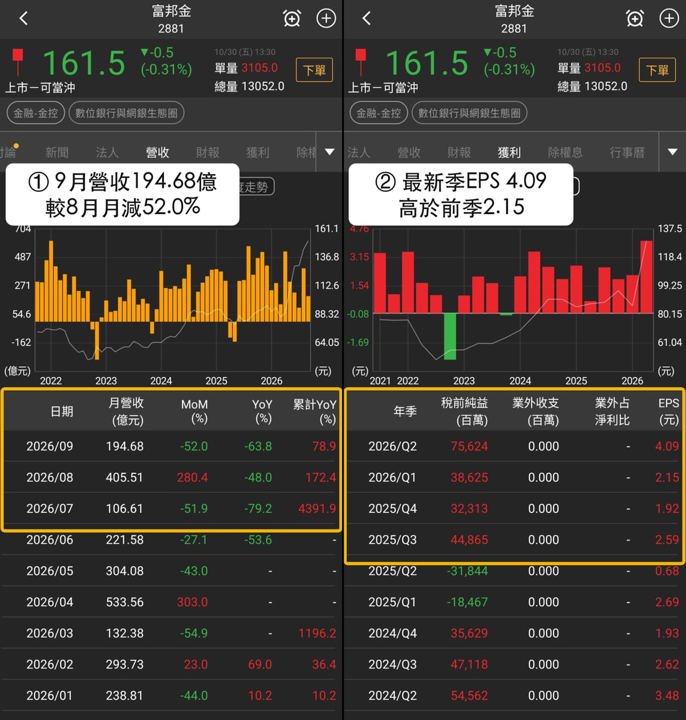Select the 2025/Q3 earnings row label
686x720 pixels.
(x=393, y=540)
